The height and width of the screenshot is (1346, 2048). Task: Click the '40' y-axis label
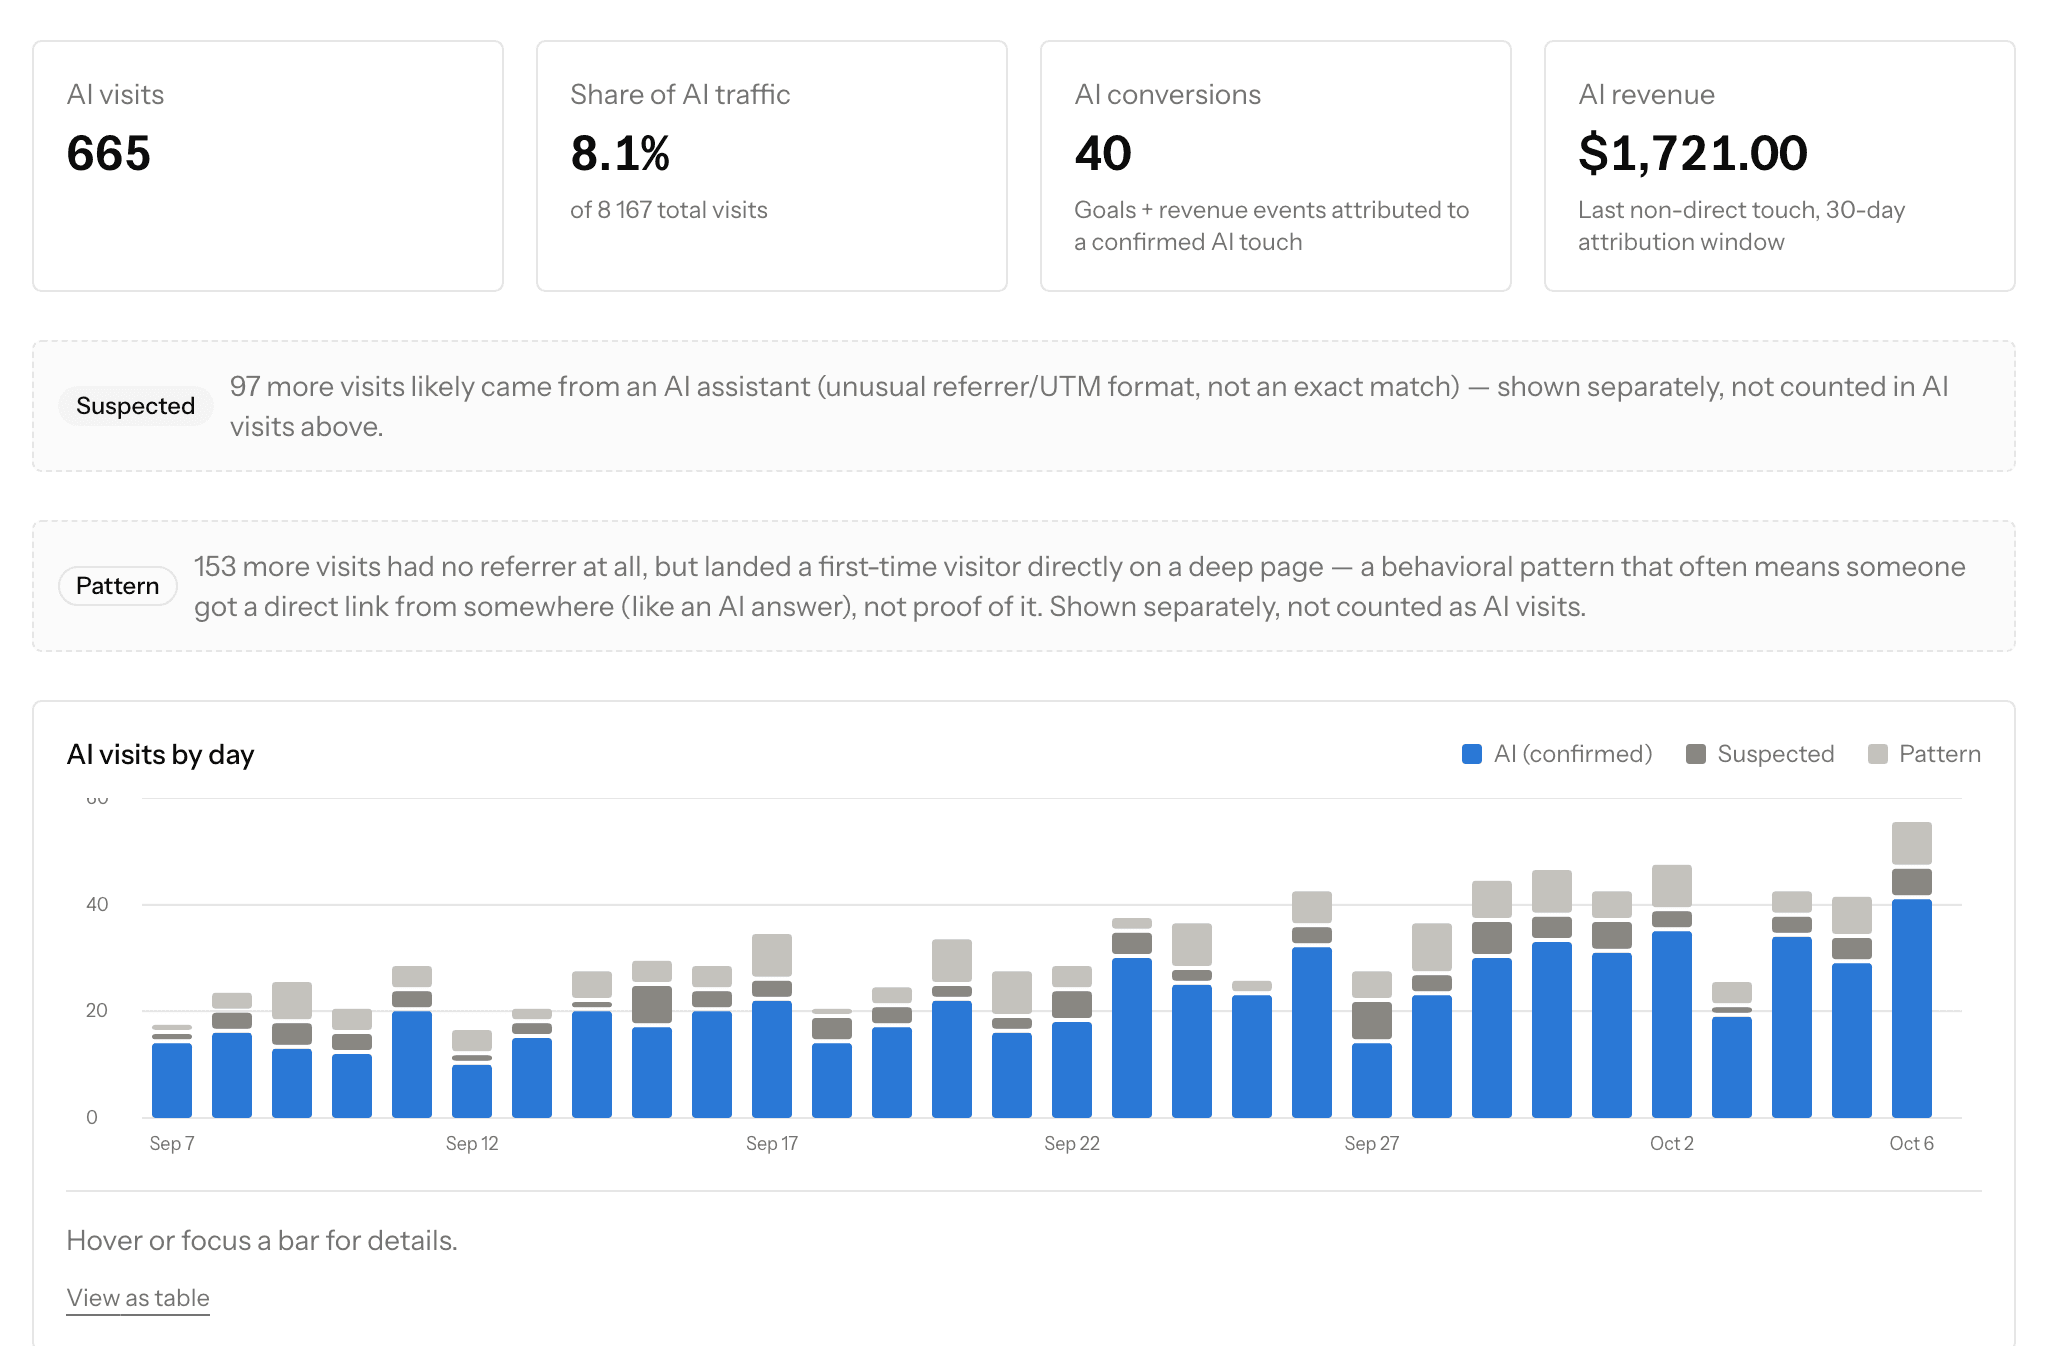(x=97, y=904)
